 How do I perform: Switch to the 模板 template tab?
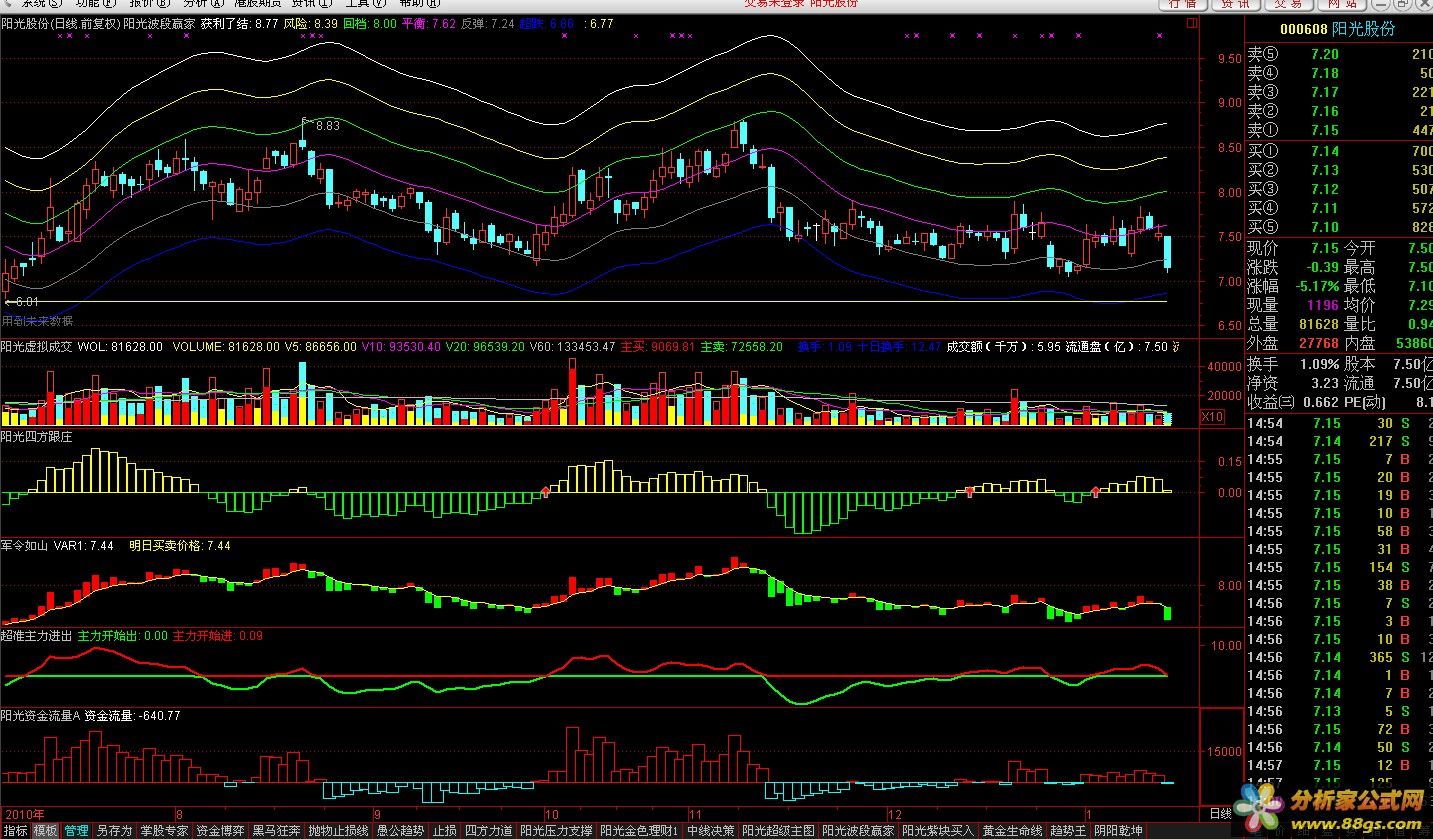[x=45, y=831]
